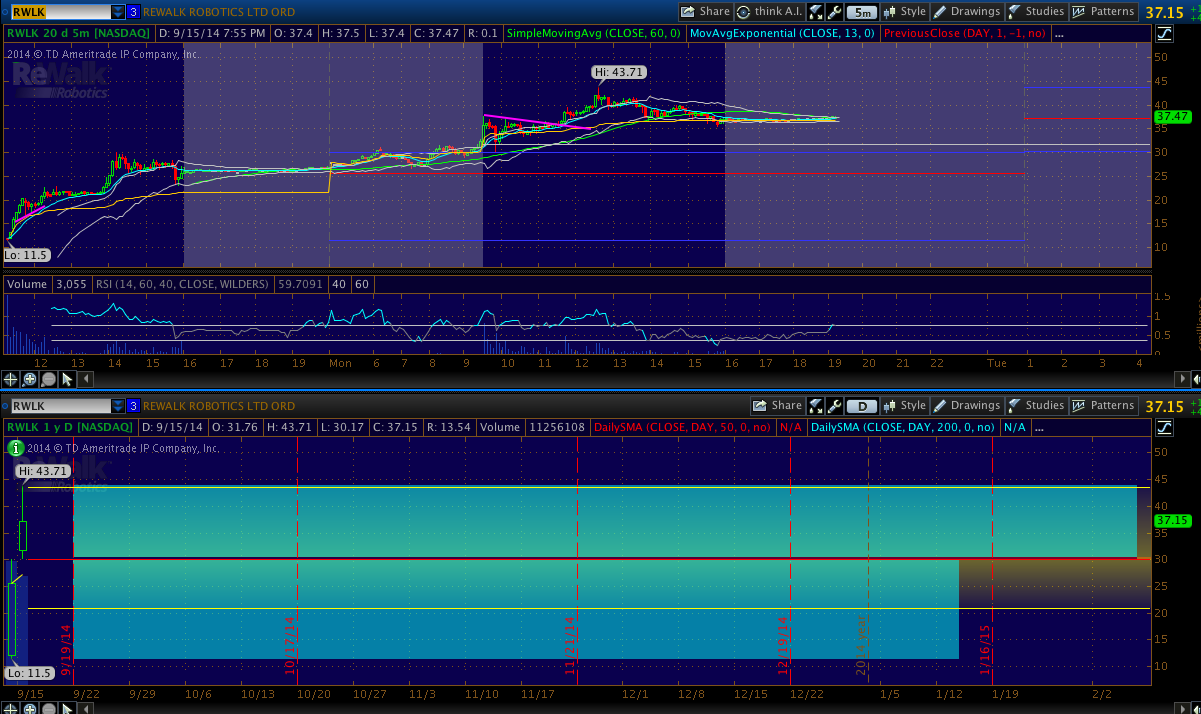
Task: Select the pointer cursor tool in top chart
Action: (x=68, y=379)
